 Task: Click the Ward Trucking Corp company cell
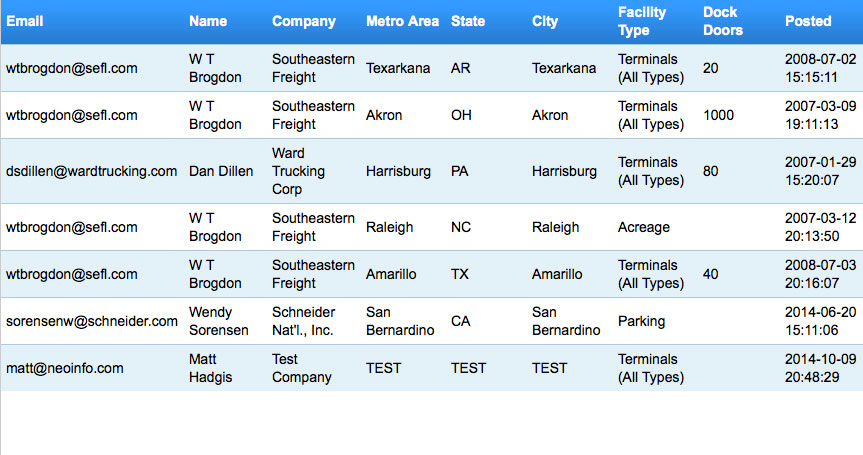click(x=298, y=171)
